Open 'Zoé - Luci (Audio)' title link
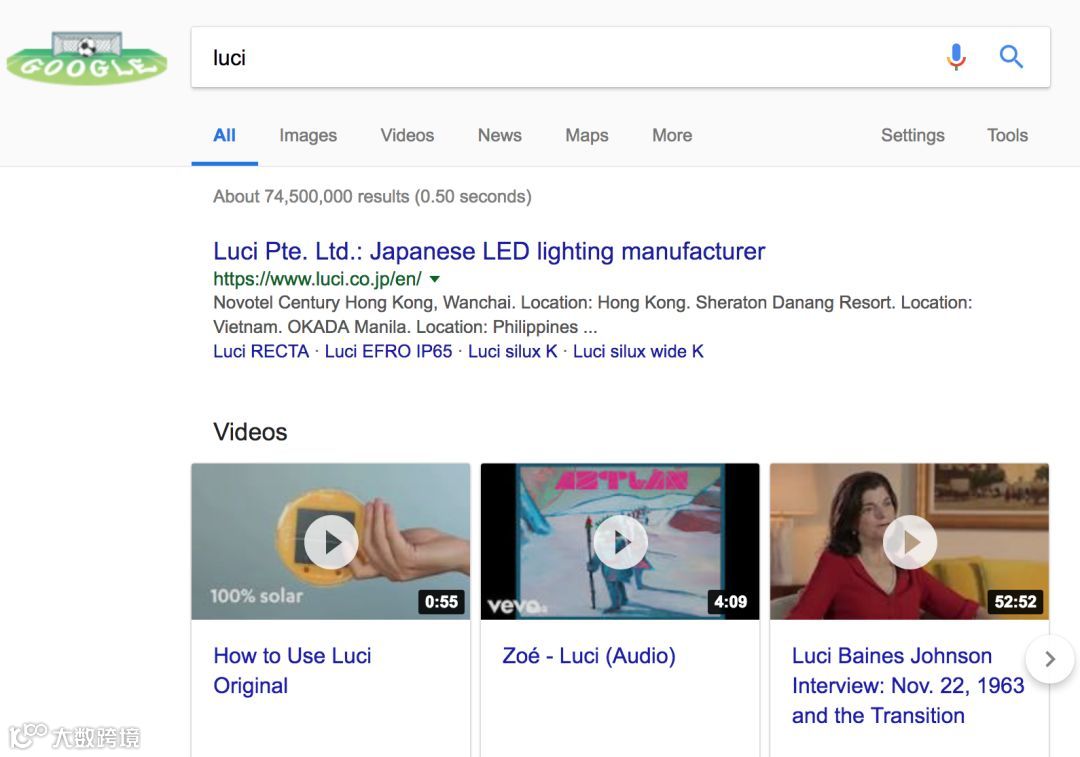Image resolution: width=1080 pixels, height=757 pixels. (589, 656)
